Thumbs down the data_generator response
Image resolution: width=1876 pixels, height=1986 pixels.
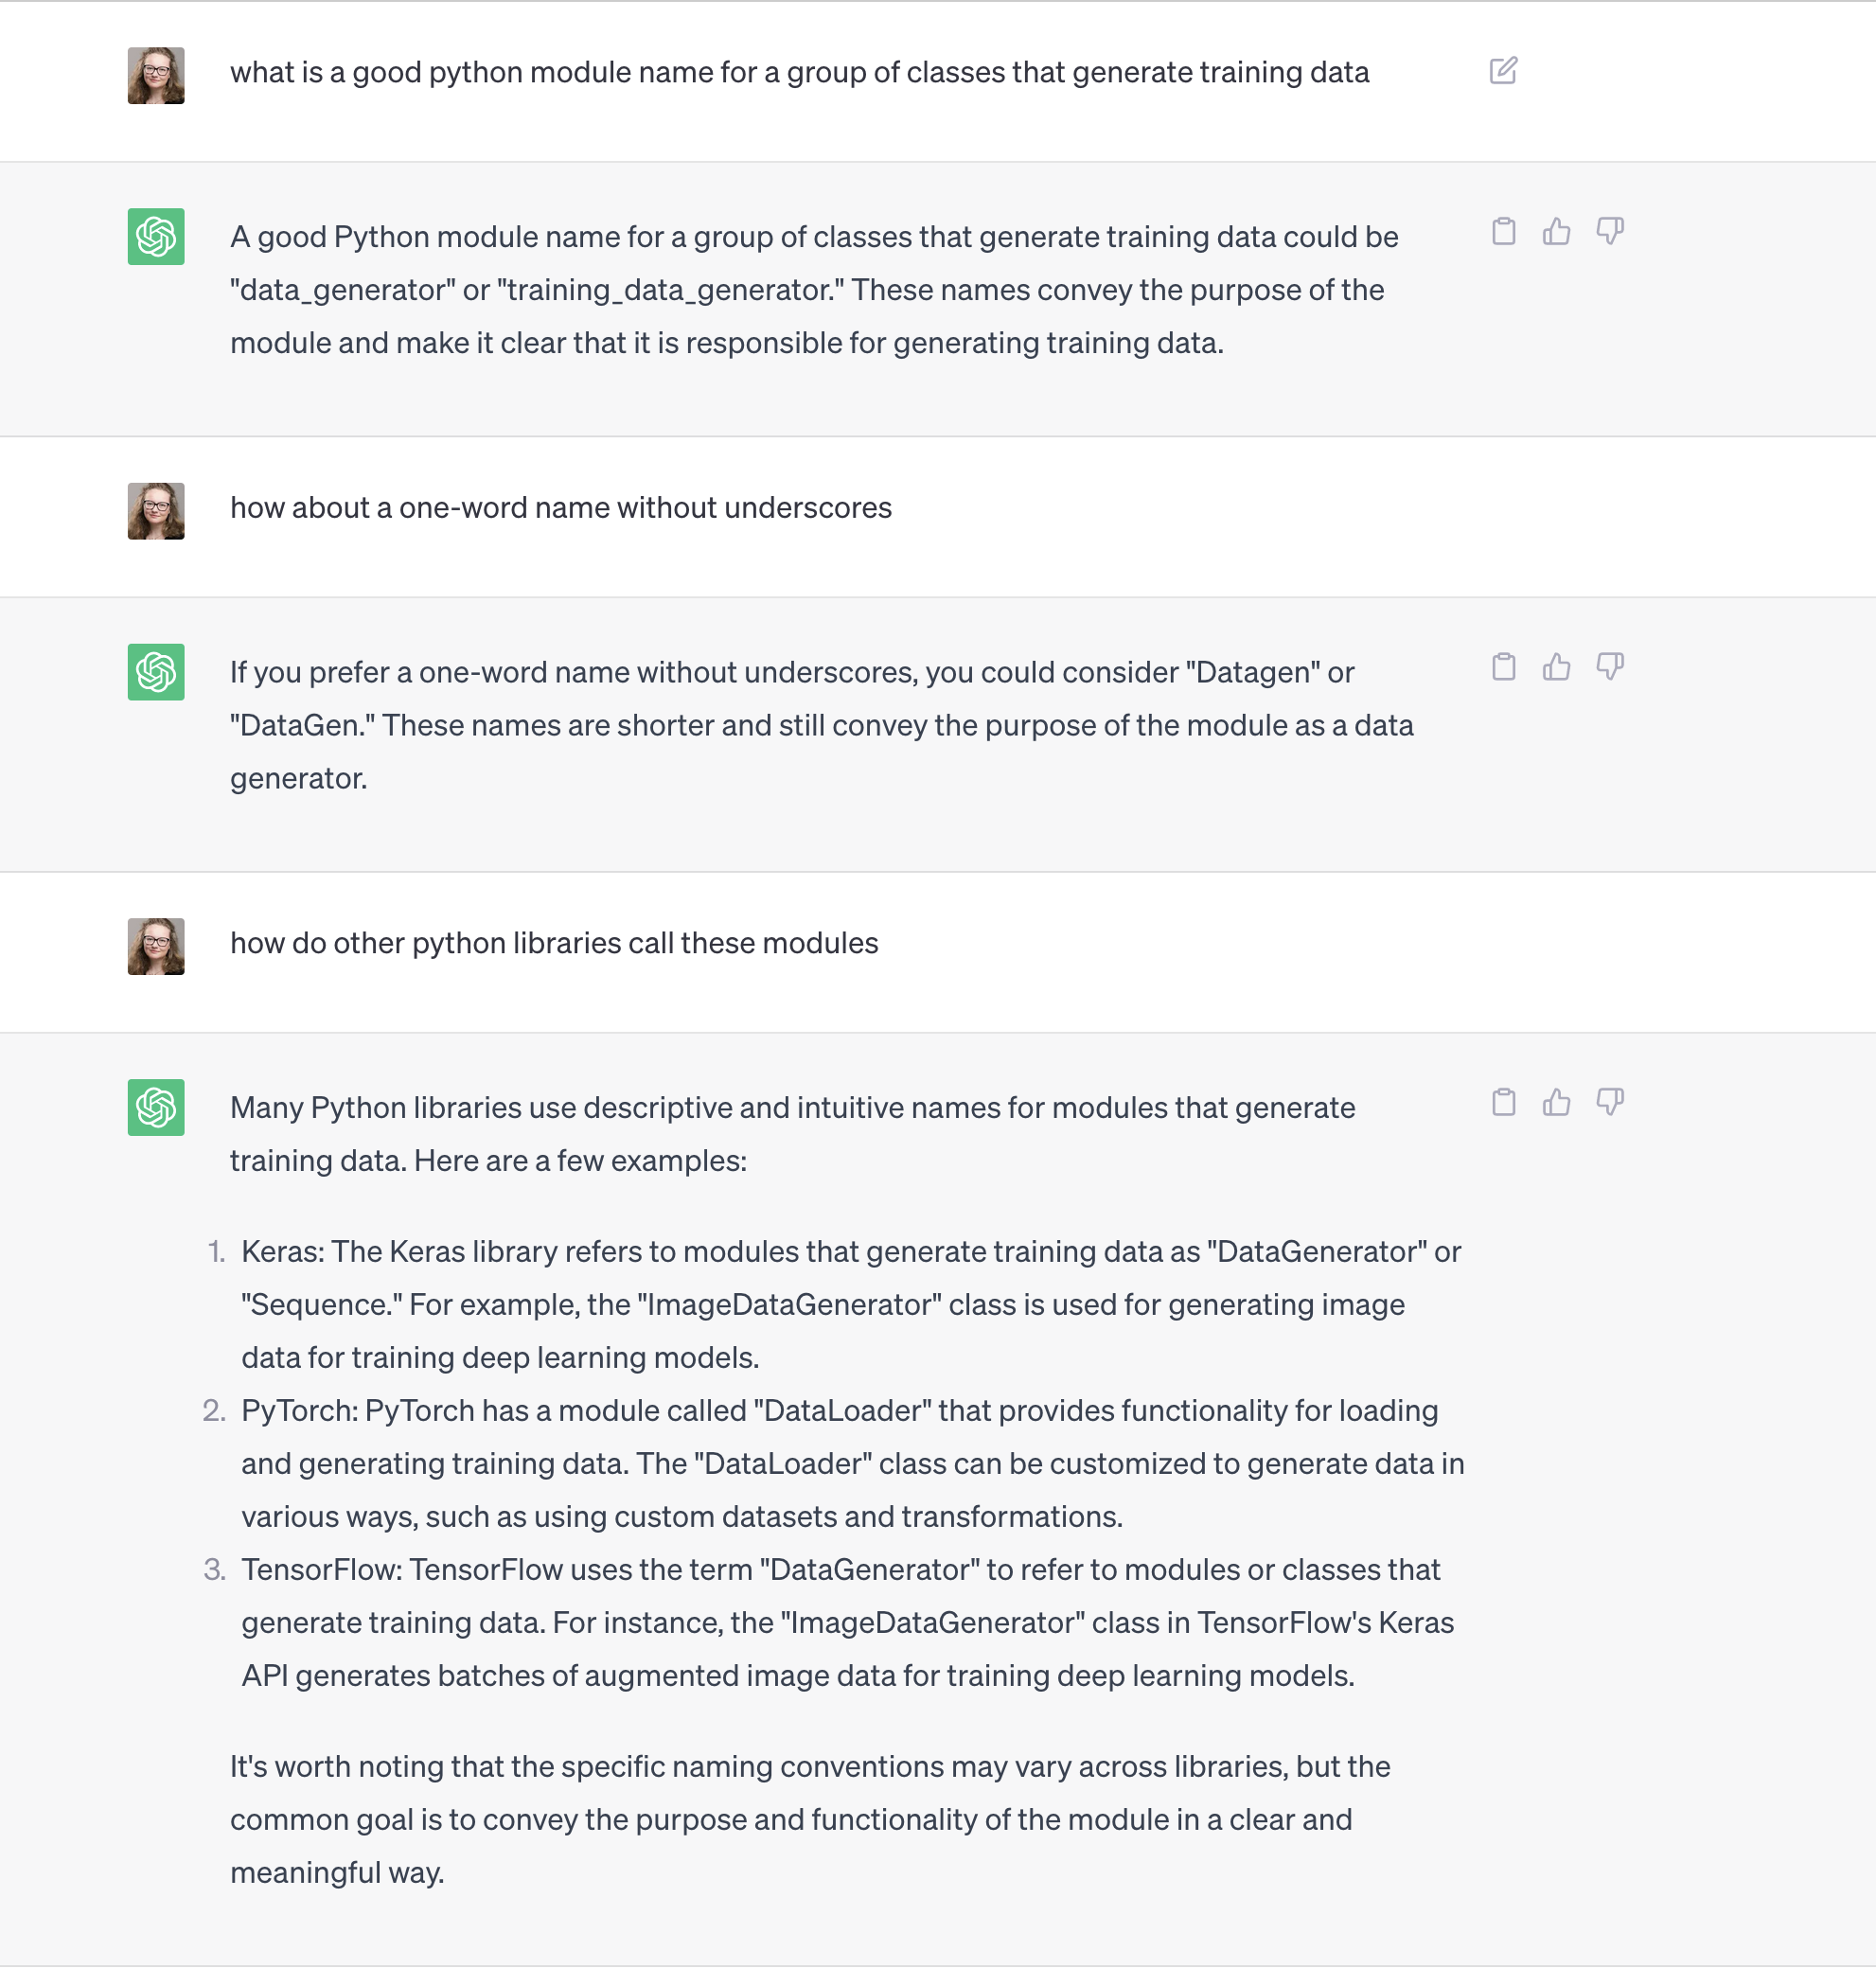pyautogui.click(x=1610, y=232)
